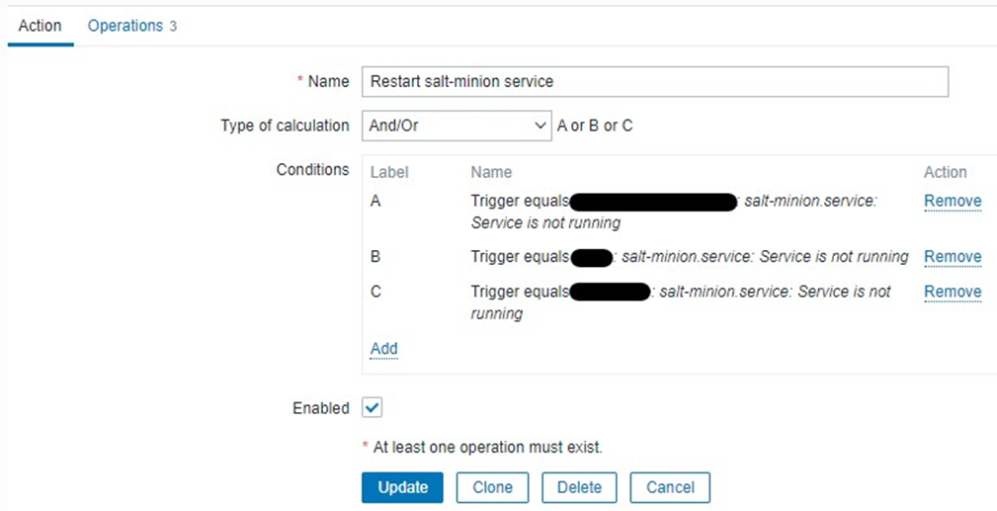Click the Enabled label text
997x511 pixels.
320,408
